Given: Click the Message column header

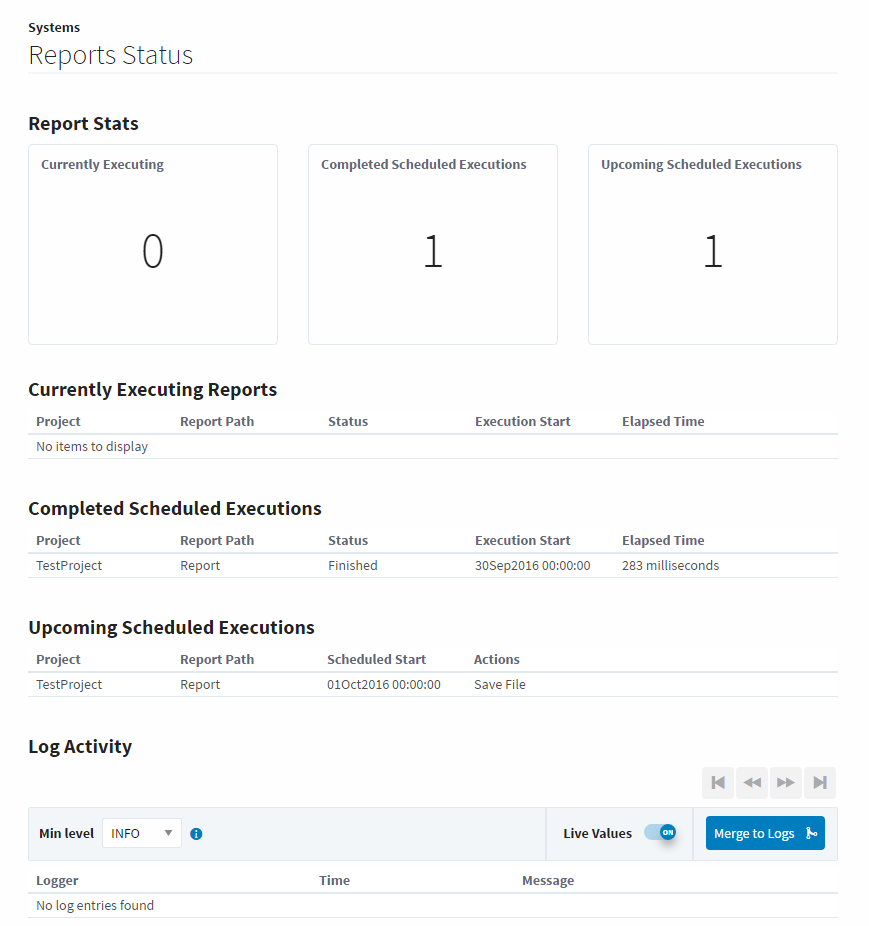Looking at the screenshot, I should point(547,881).
